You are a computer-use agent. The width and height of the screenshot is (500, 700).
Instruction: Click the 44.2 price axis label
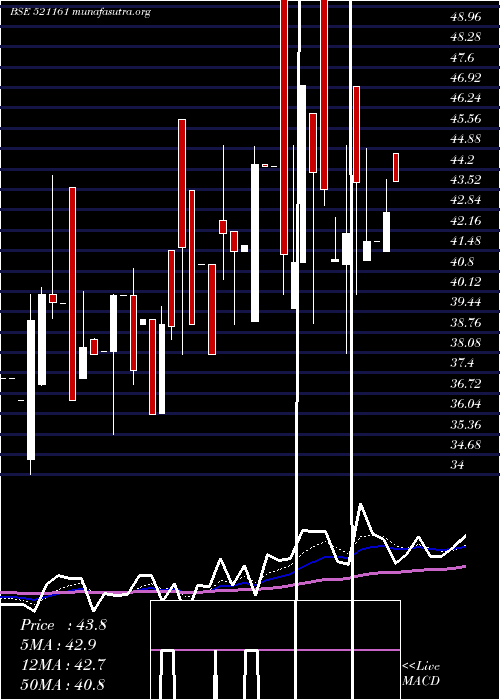pyautogui.click(x=462, y=160)
